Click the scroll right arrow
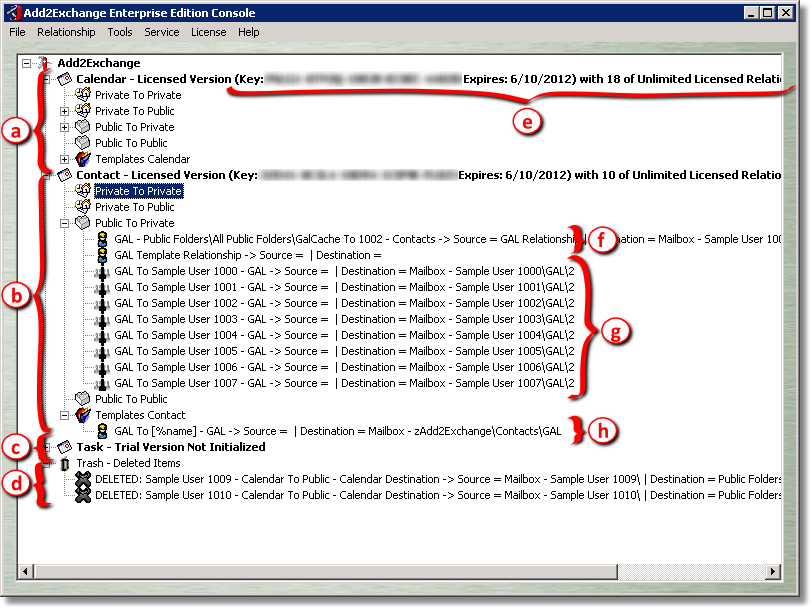 772,572
